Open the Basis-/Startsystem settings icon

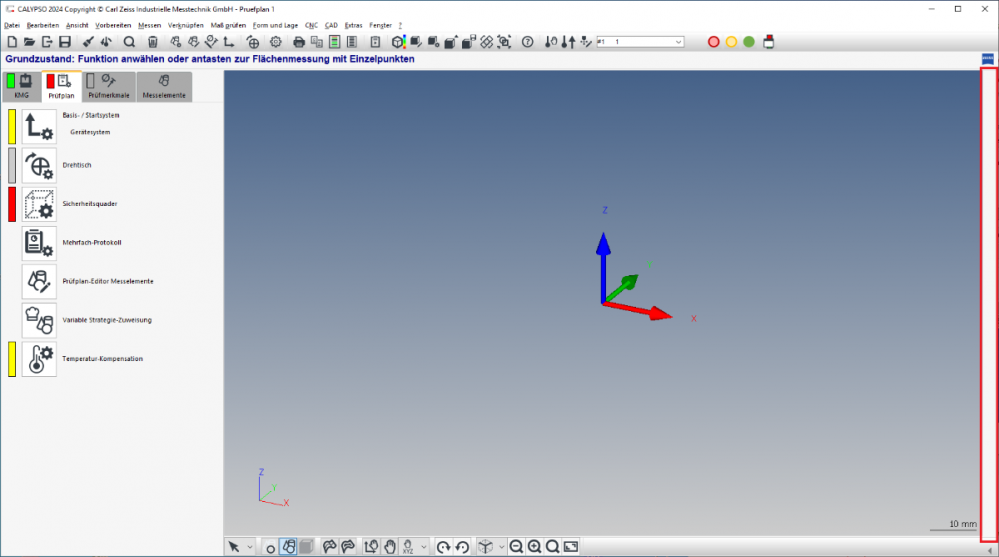39,126
